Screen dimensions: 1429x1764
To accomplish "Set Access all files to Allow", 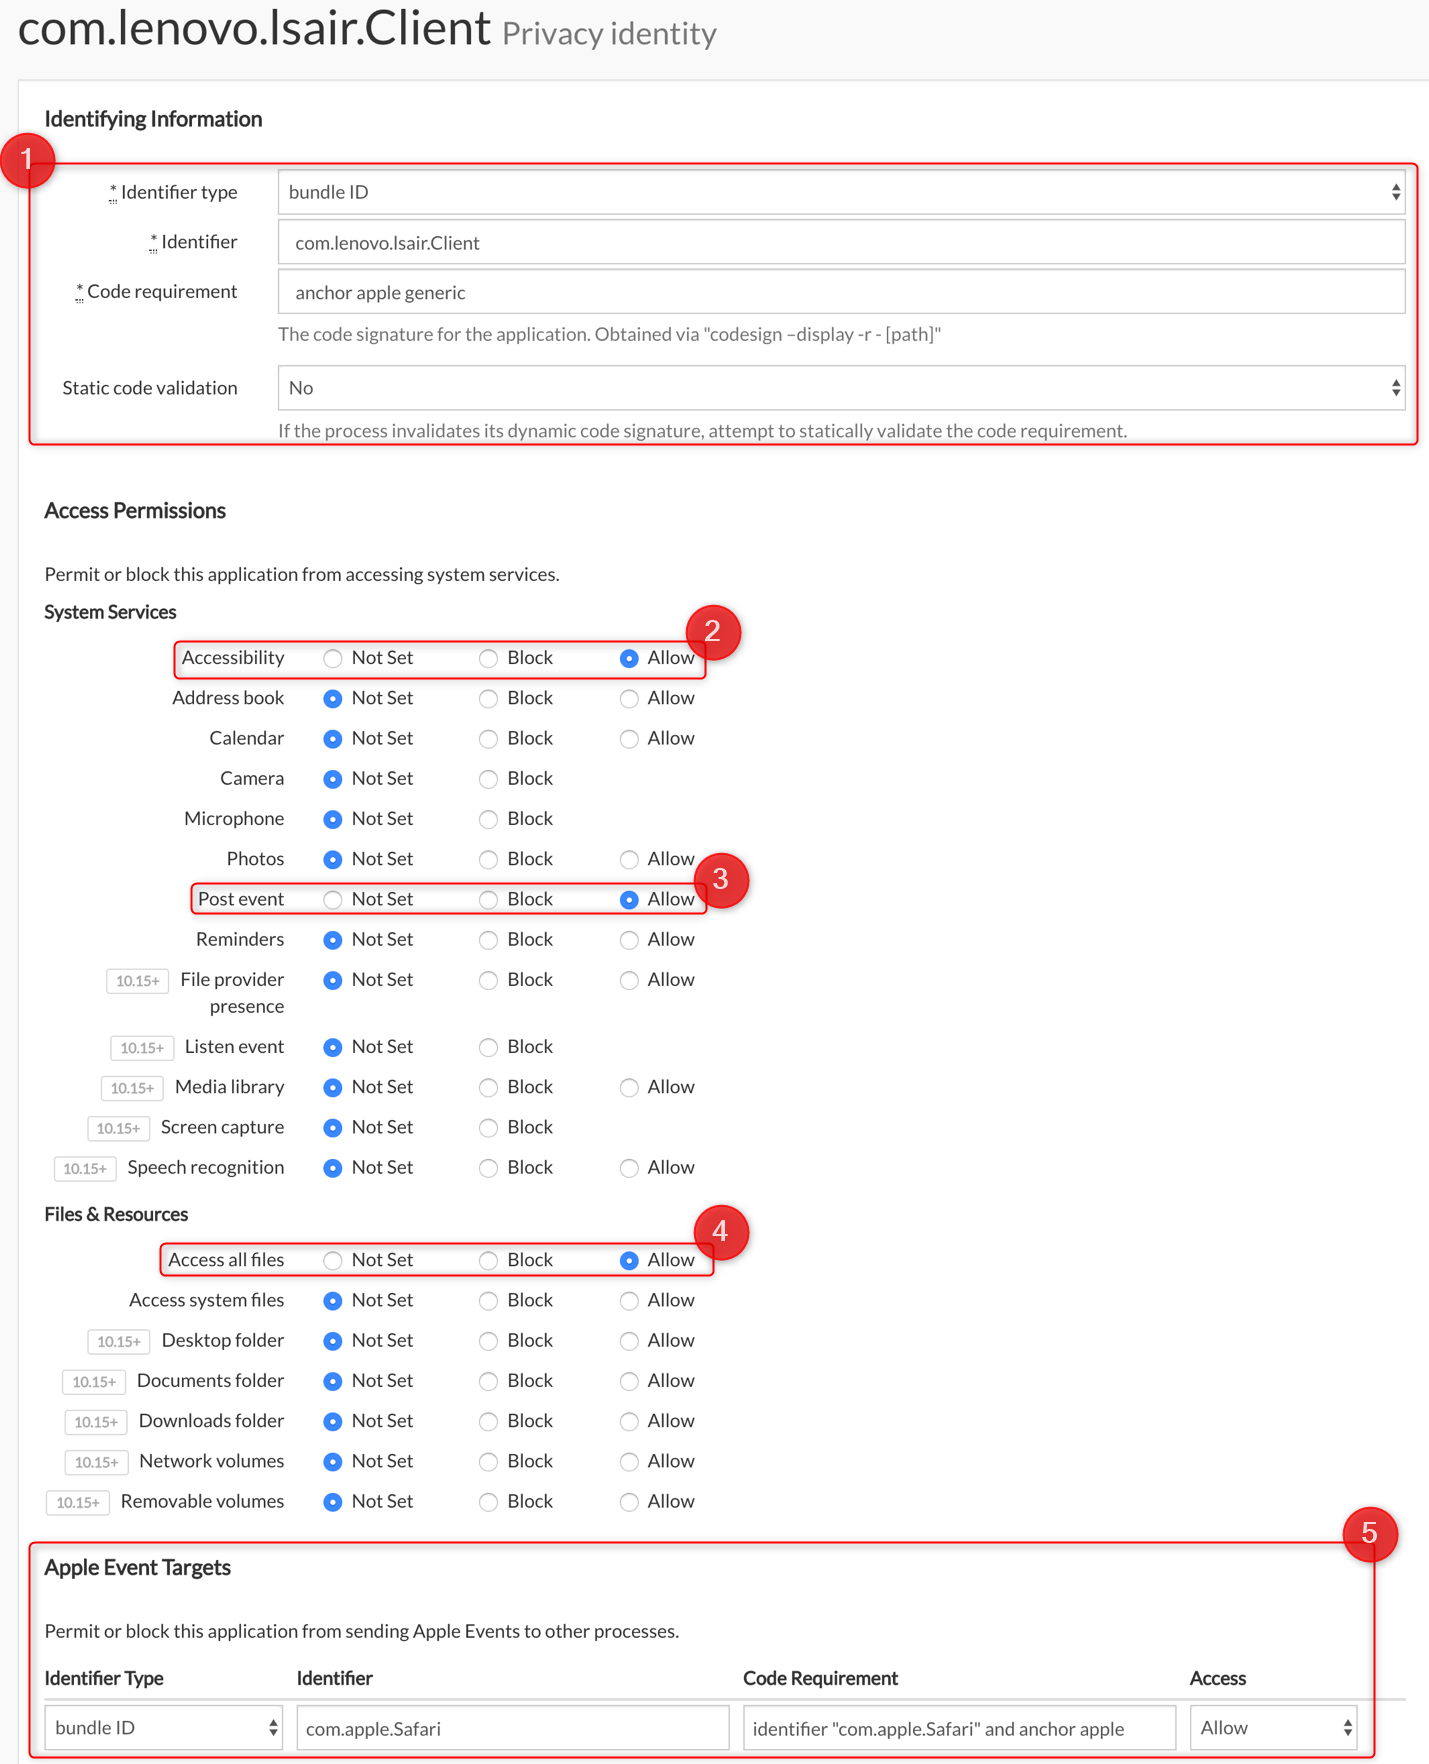I will tap(629, 1260).
